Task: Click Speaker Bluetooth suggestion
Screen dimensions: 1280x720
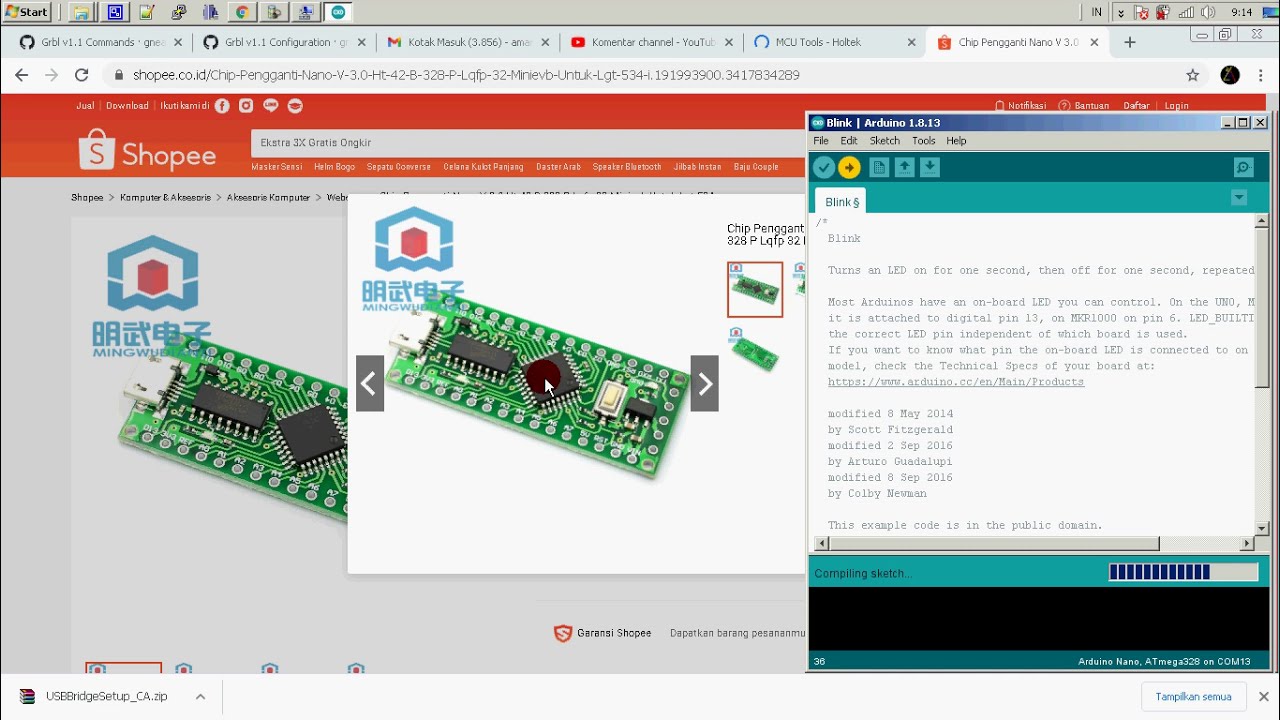Action: pyautogui.click(x=627, y=167)
